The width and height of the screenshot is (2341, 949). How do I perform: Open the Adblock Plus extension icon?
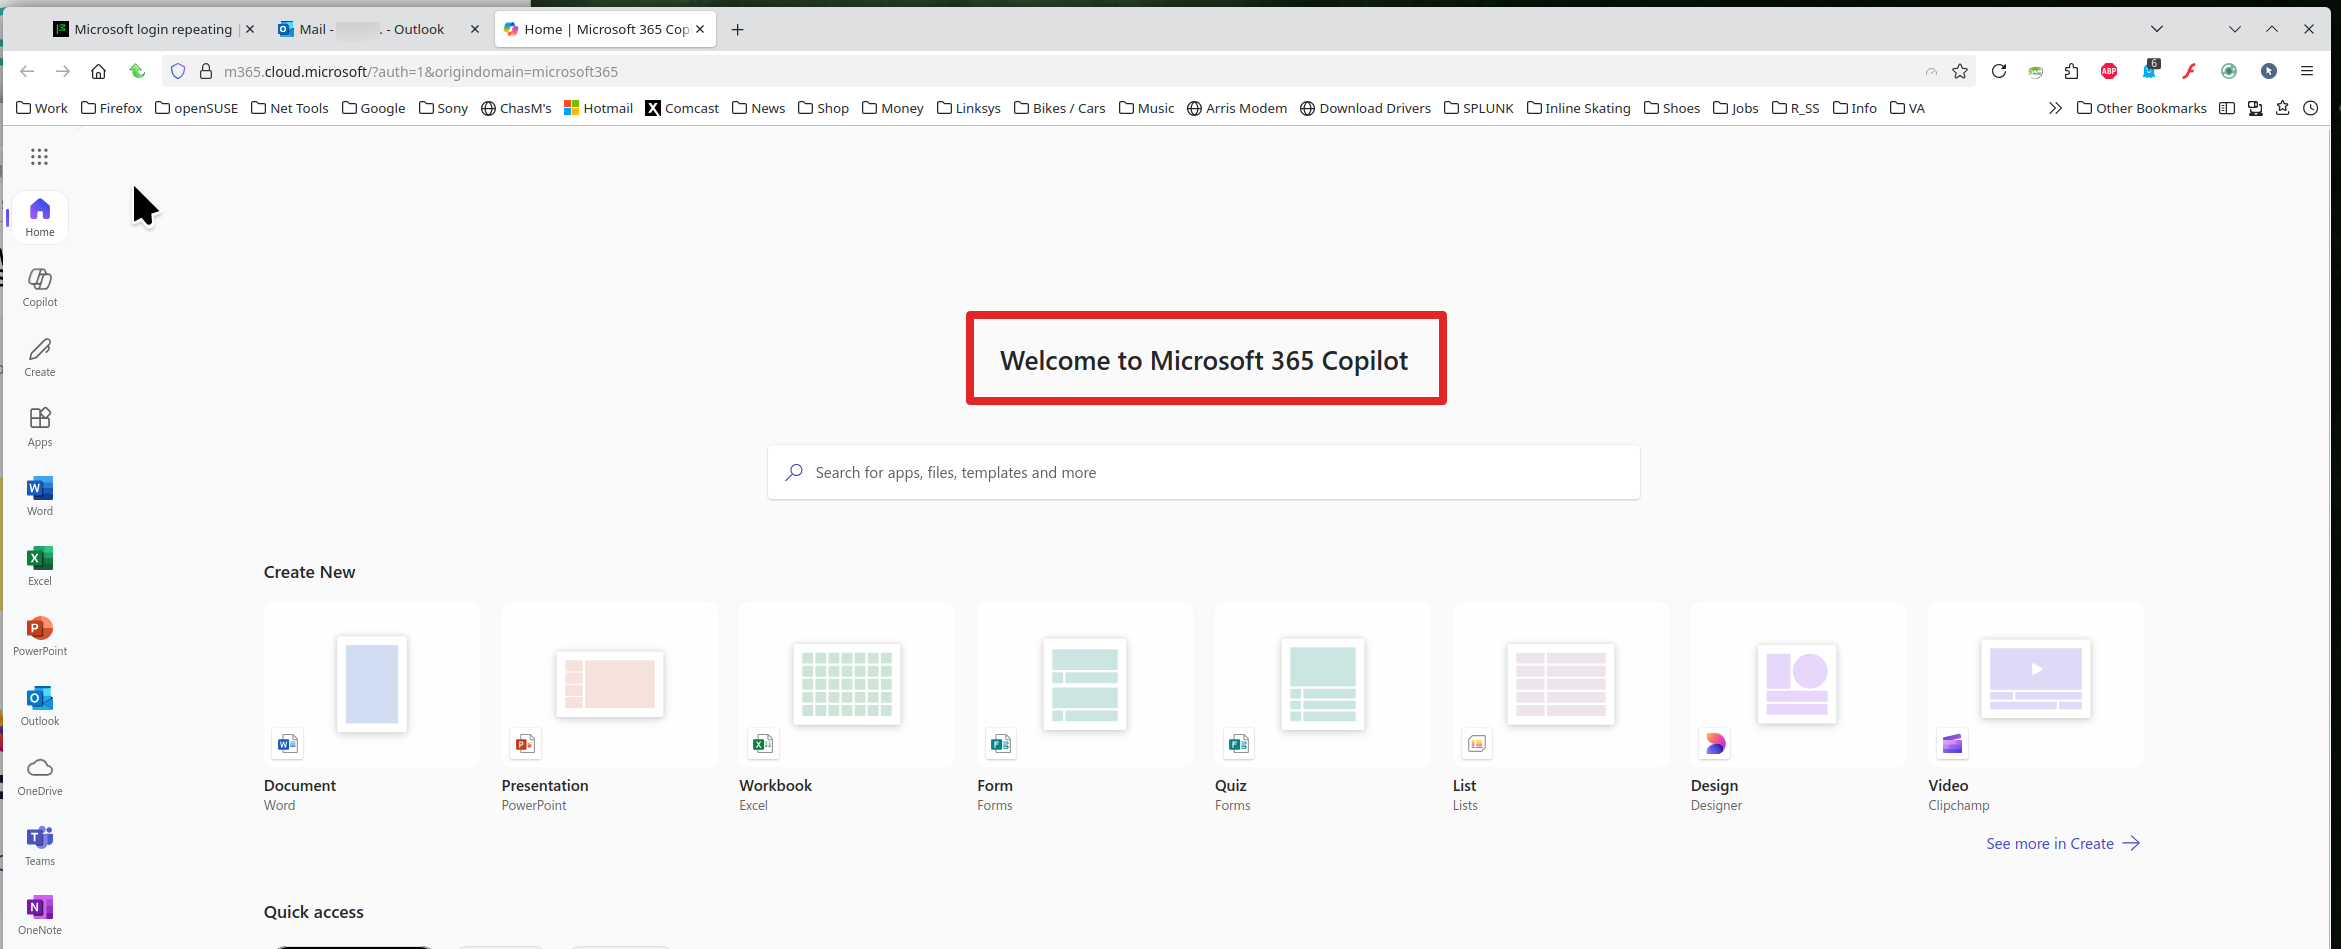click(2109, 71)
